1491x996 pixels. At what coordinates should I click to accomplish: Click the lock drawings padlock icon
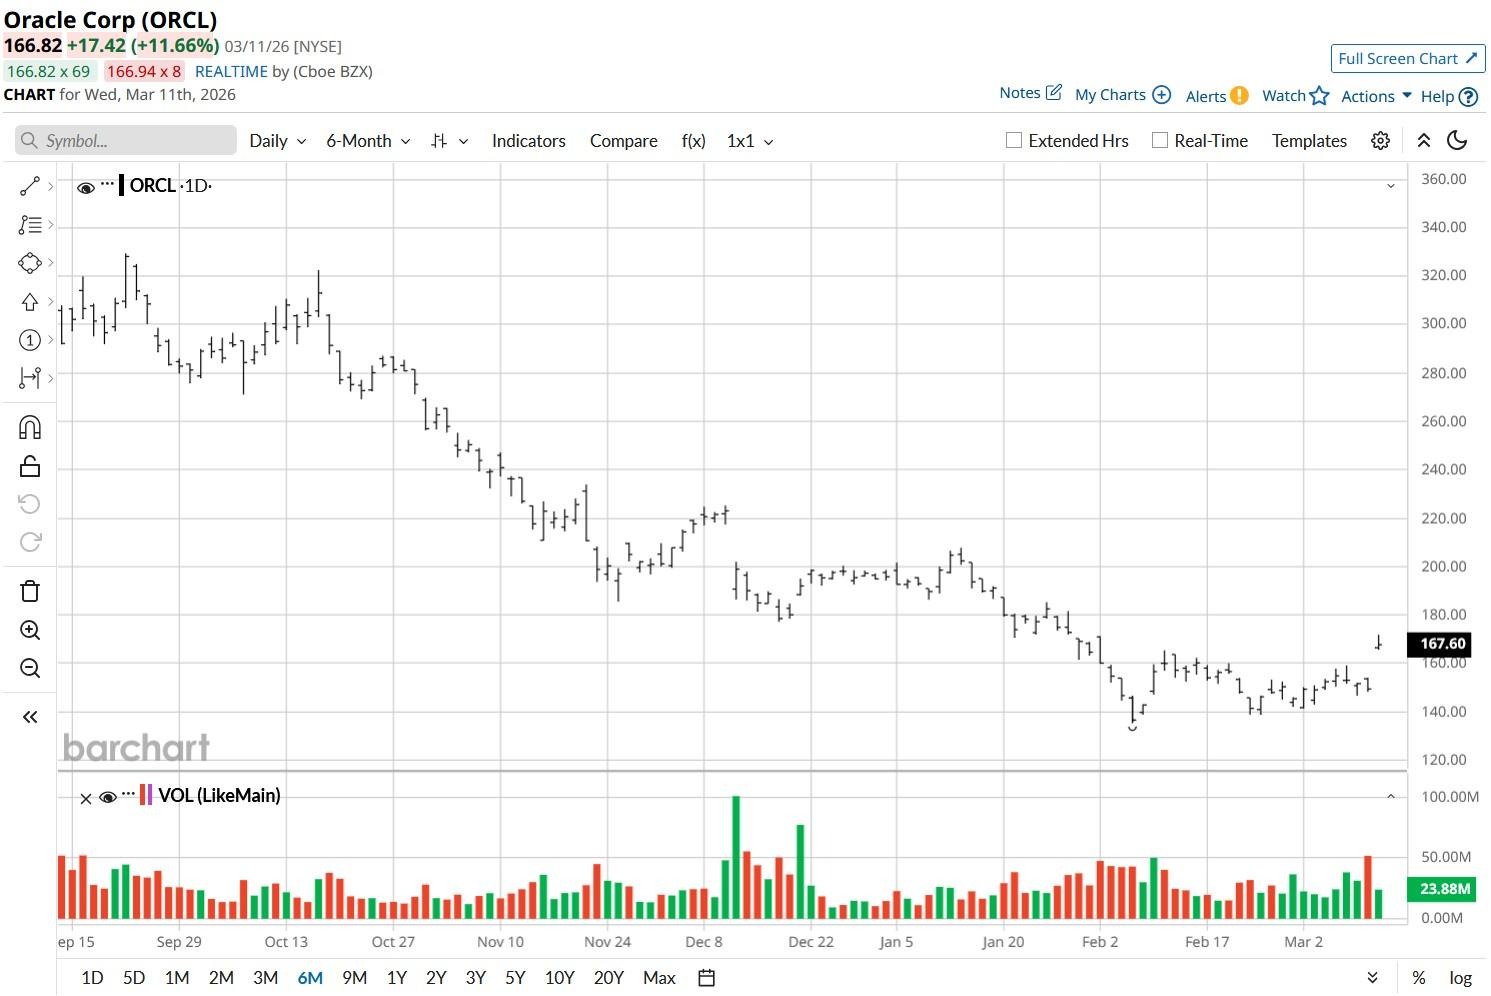(x=30, y=466)
